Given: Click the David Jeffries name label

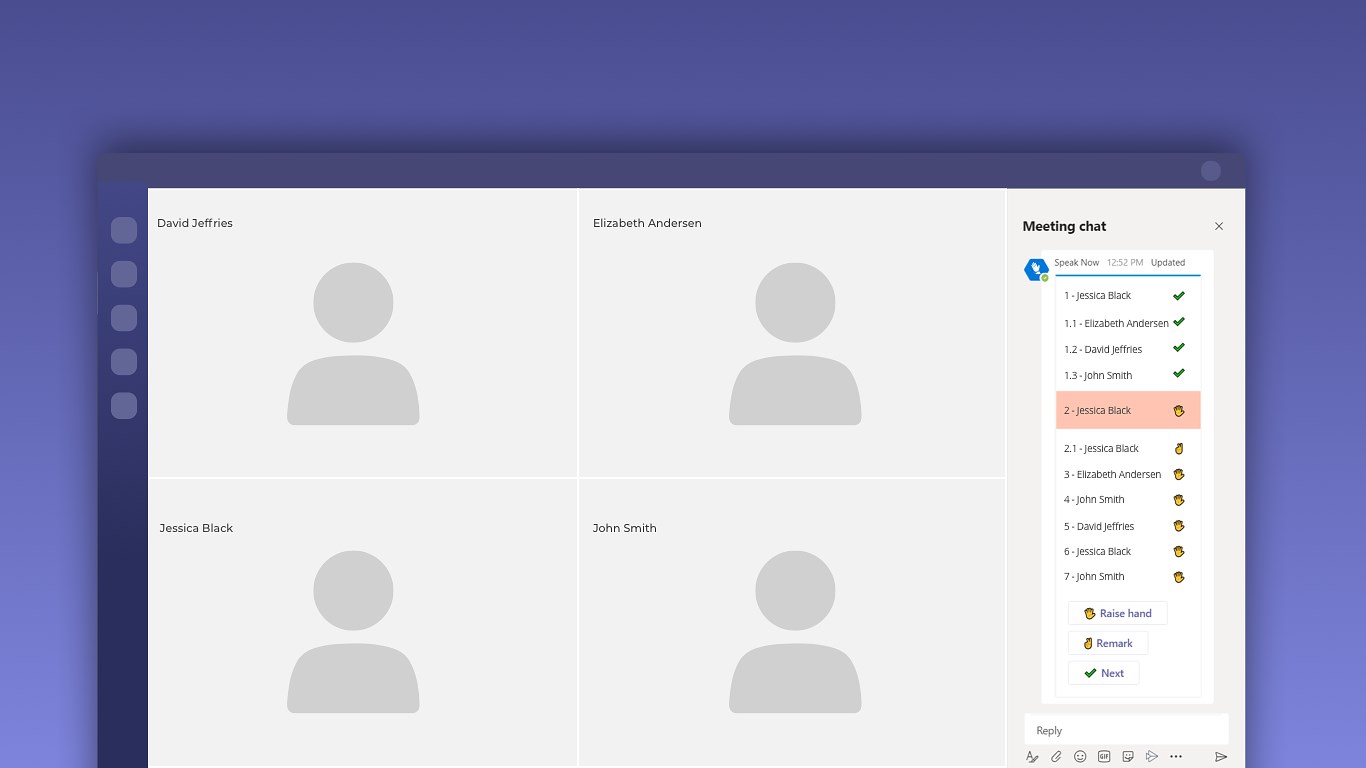Looking at the screenshot, I should [195, 223].
